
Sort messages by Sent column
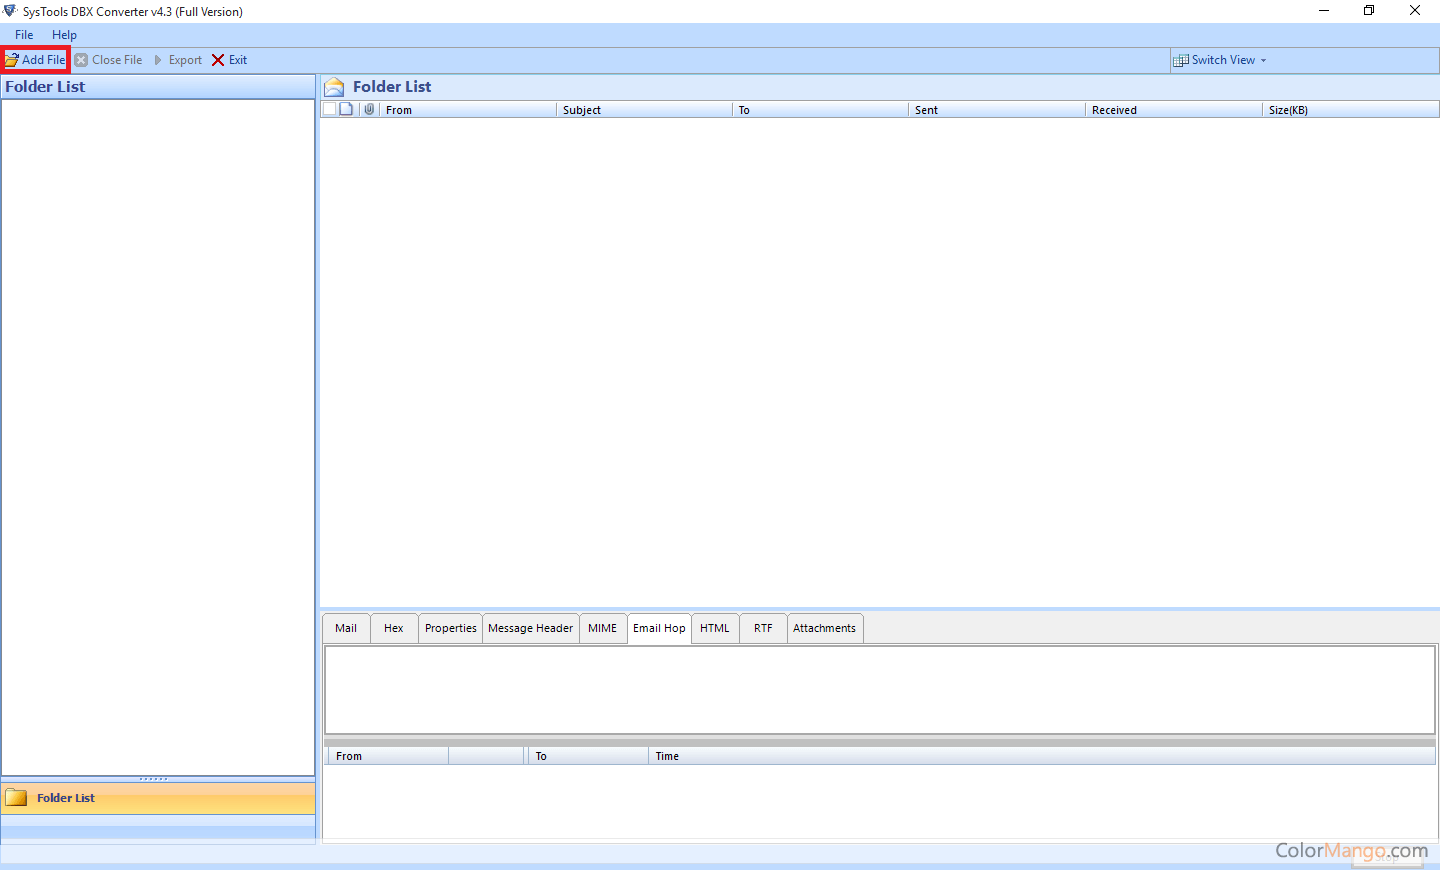[997, 110]
